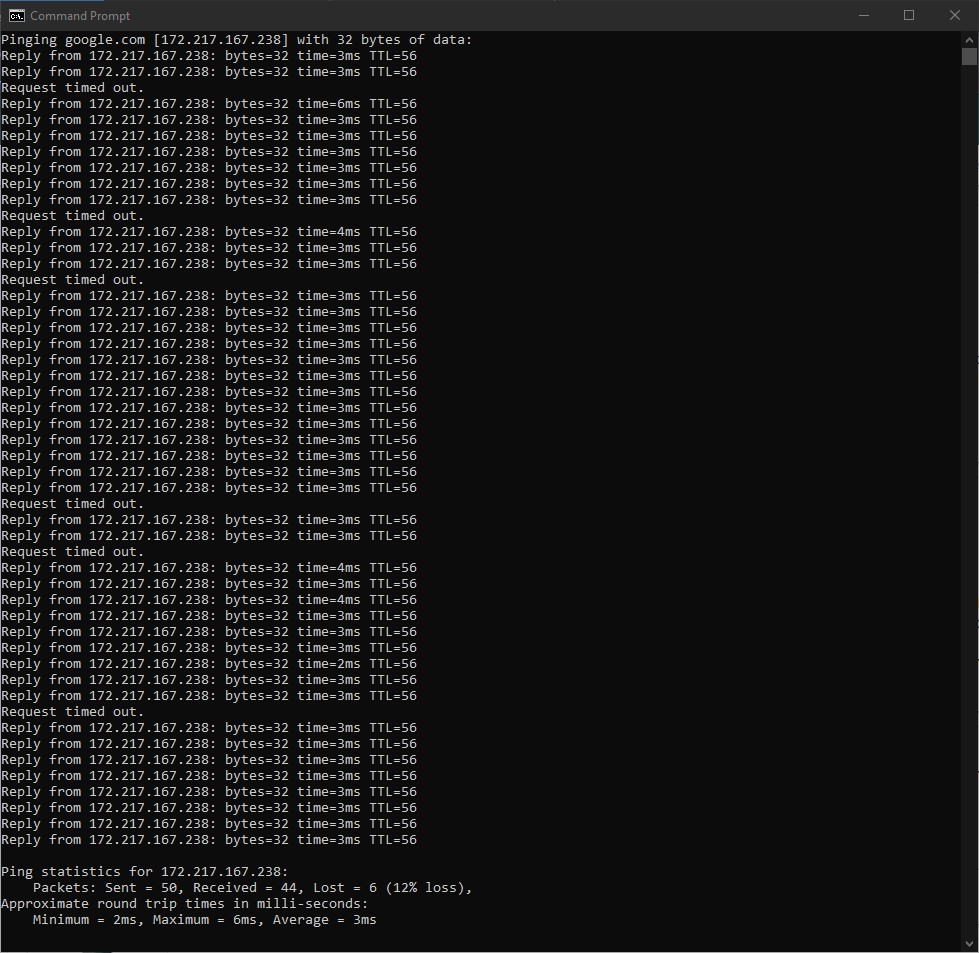This screenshot has width=979, height=953.
Task: Click the vertical scrollbar thumb
Action: (x=968, y=57)
